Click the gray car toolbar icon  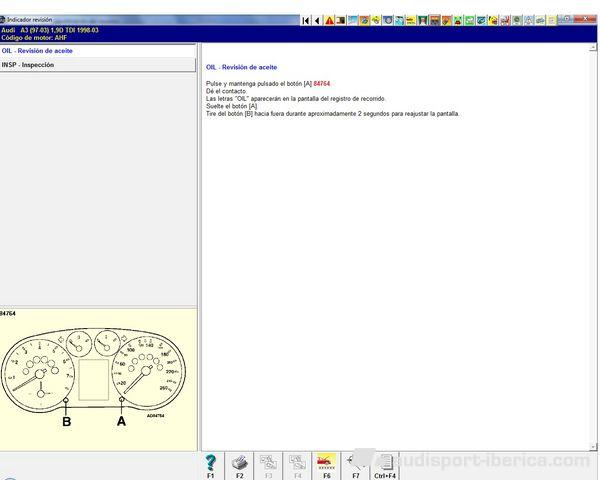click(x=540, y=20)
